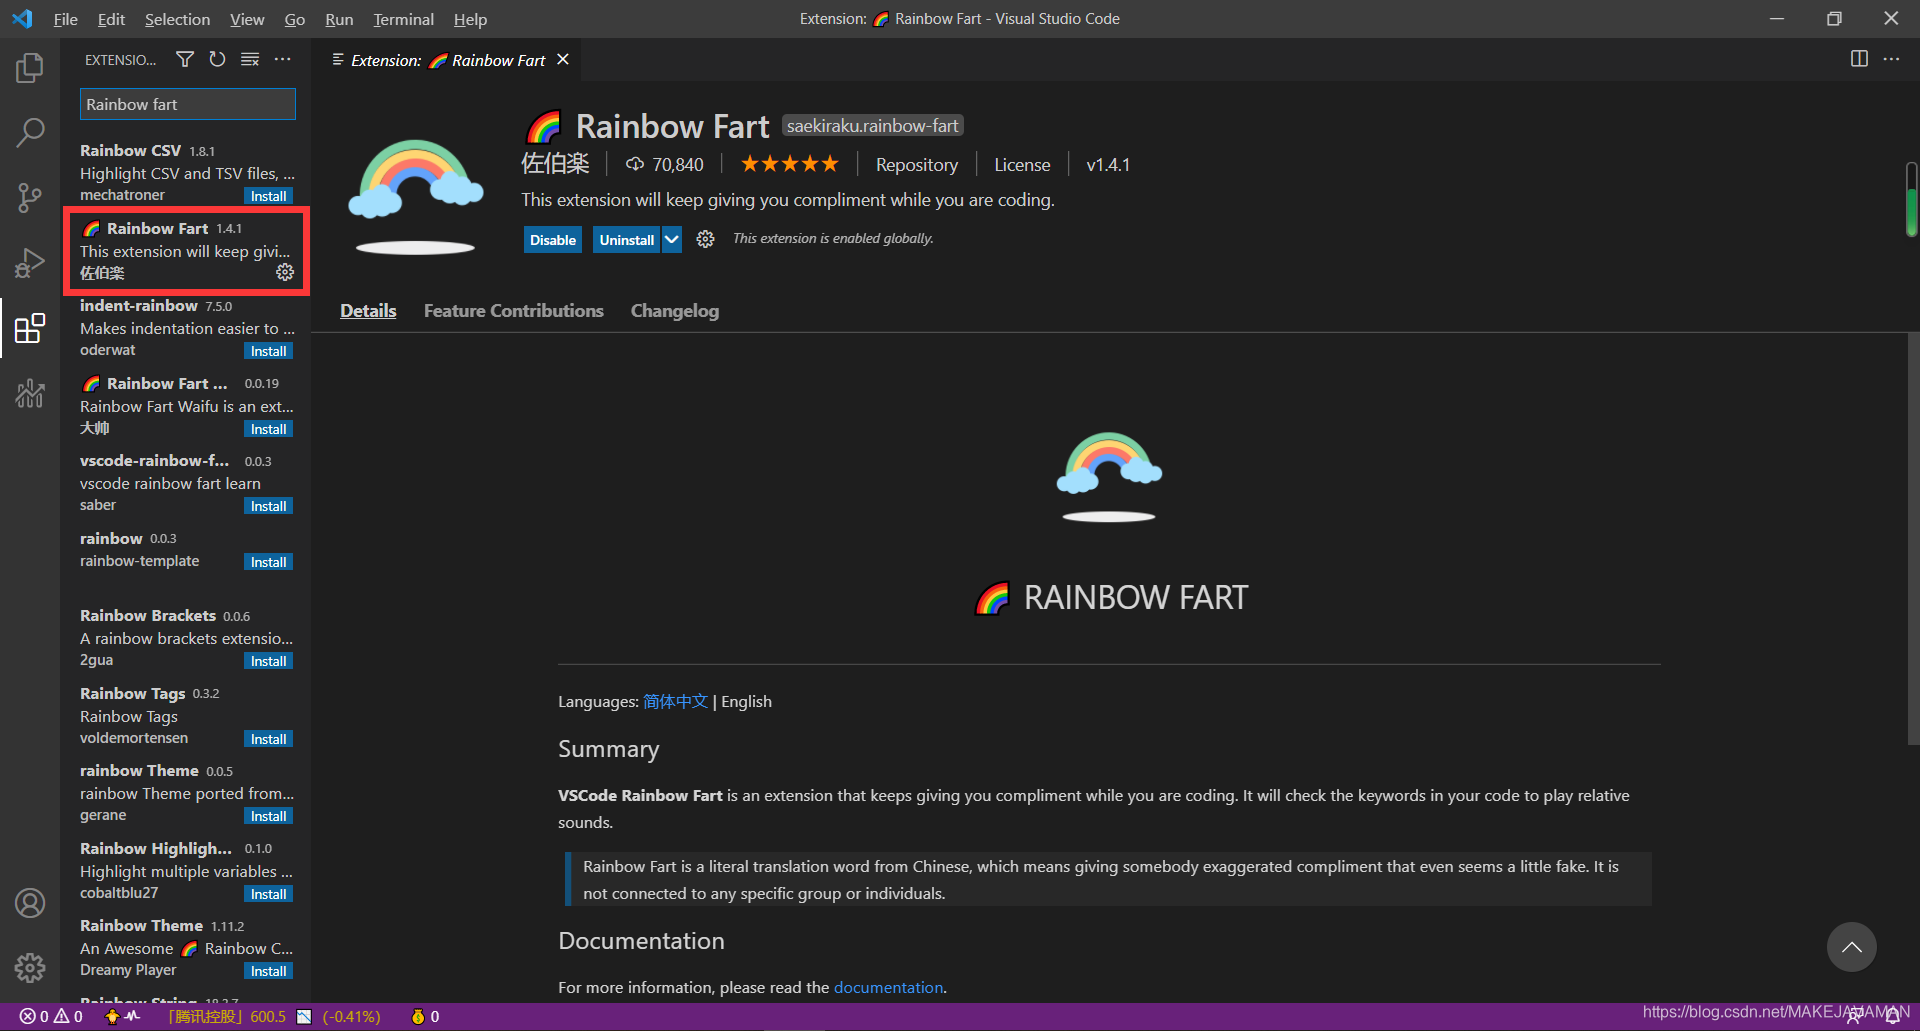Open the Extensions view icon
Screen dimensions: 1920x1031
(x=30, y=328)
